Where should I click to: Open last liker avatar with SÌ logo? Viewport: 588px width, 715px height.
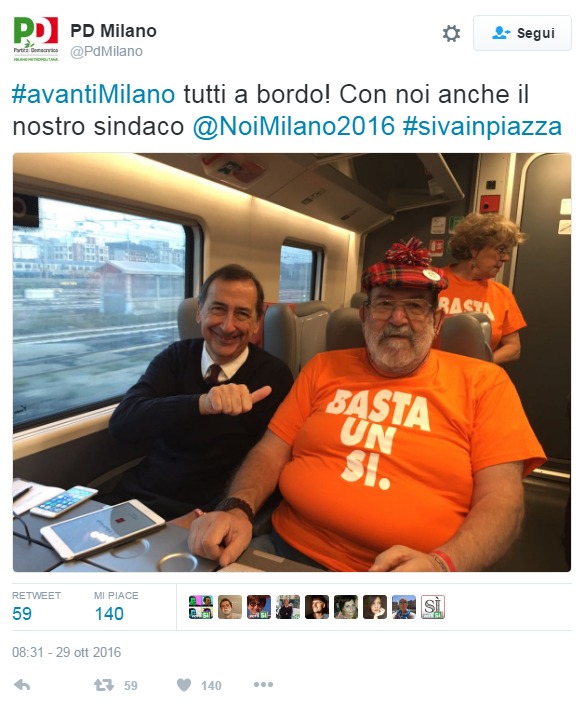pos(433,607)
